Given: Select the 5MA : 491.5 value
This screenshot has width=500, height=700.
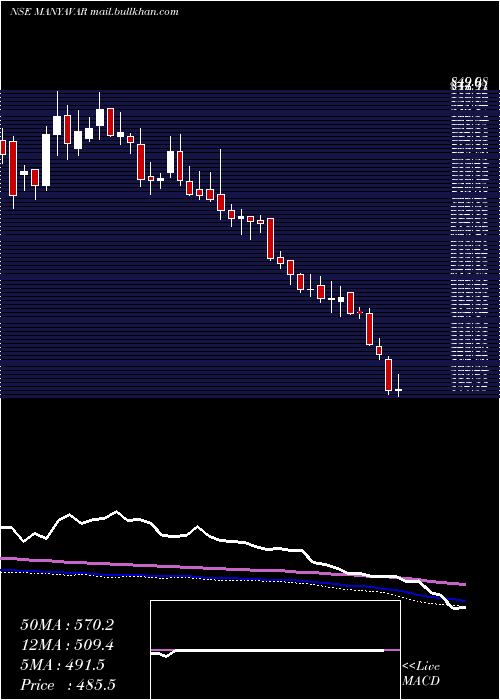Looking at the screenshot, I should pyautogui.click(x=62, y=665).
